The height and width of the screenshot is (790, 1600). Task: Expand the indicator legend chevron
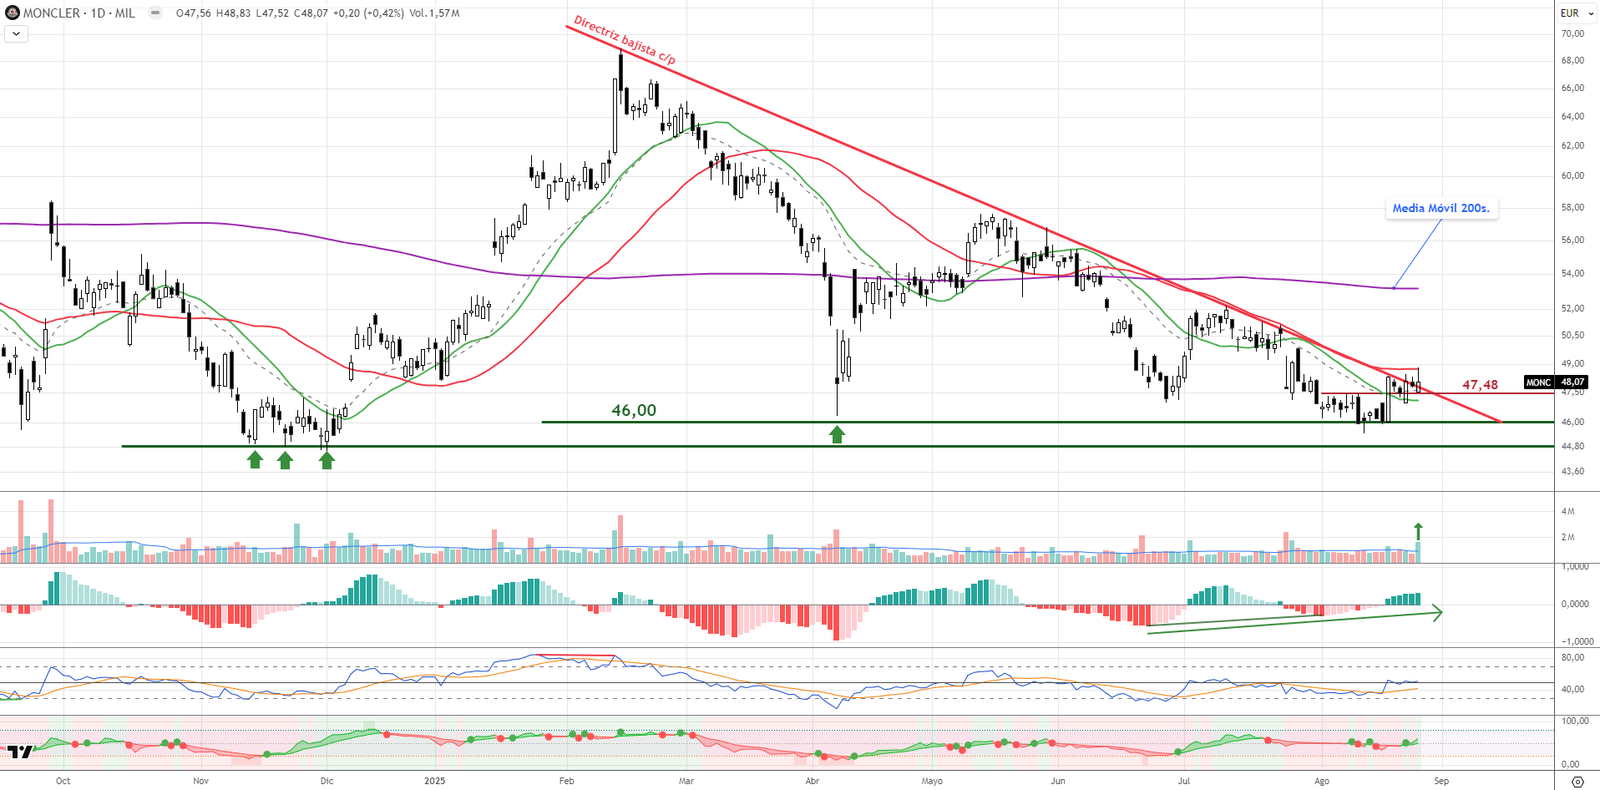[16, 34]
